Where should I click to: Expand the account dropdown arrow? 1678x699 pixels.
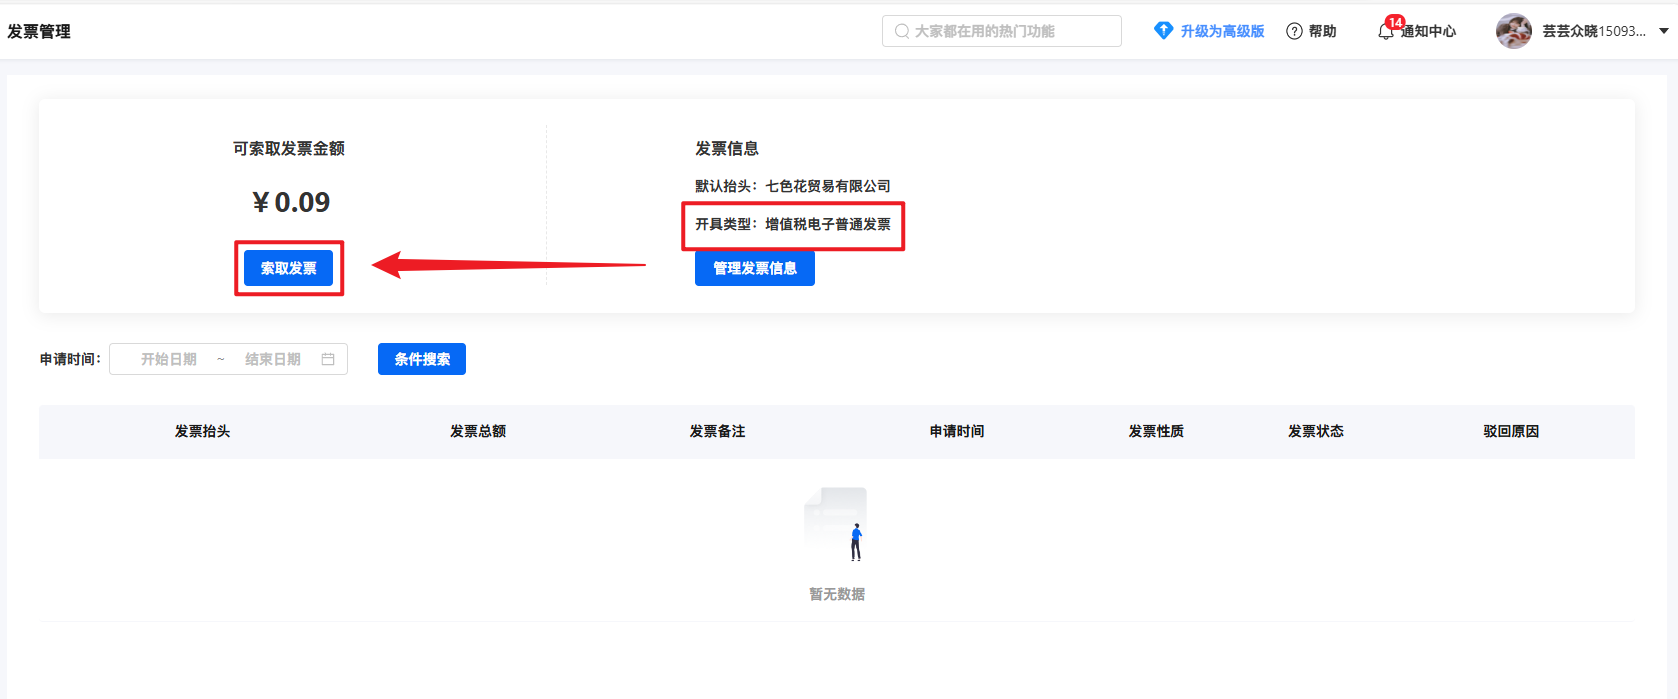click(x=1664, y=31)
